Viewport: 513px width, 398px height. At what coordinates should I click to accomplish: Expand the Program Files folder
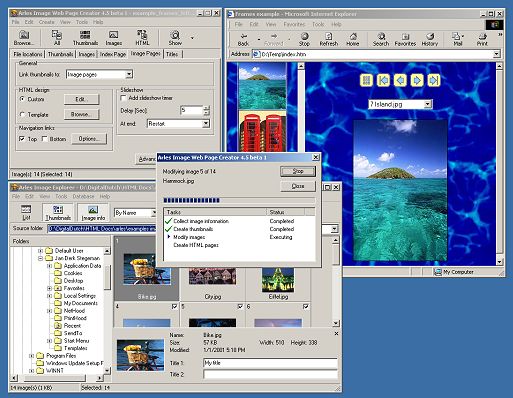tap(31, 356)
